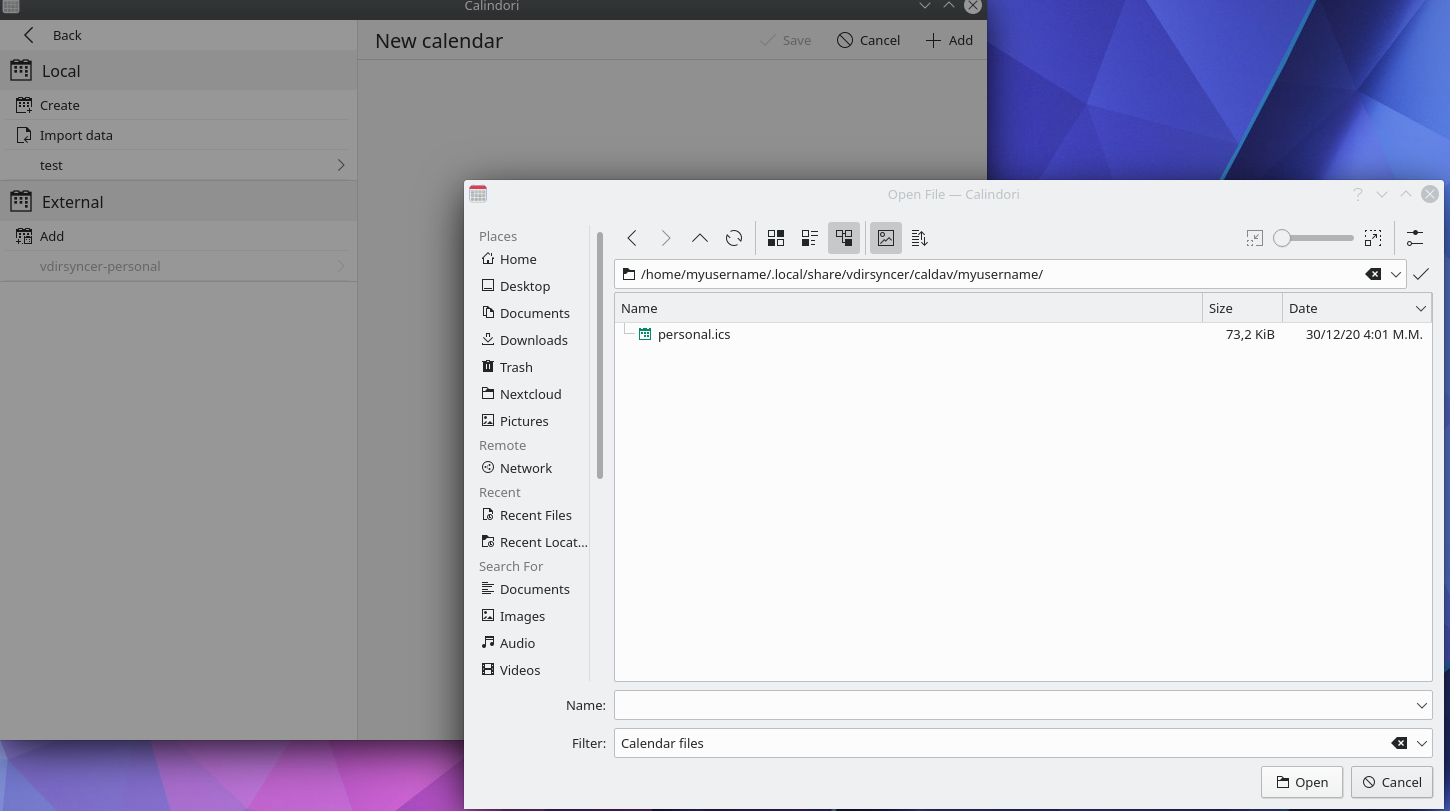Open Recent Files entry
The width and height of the screenshot is (1450, 811).
click(526, 515)
